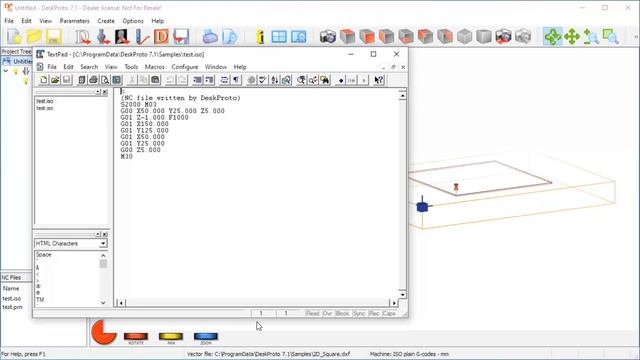
Task: Select test.iso in NC Files panel
Action: (11, 298)
